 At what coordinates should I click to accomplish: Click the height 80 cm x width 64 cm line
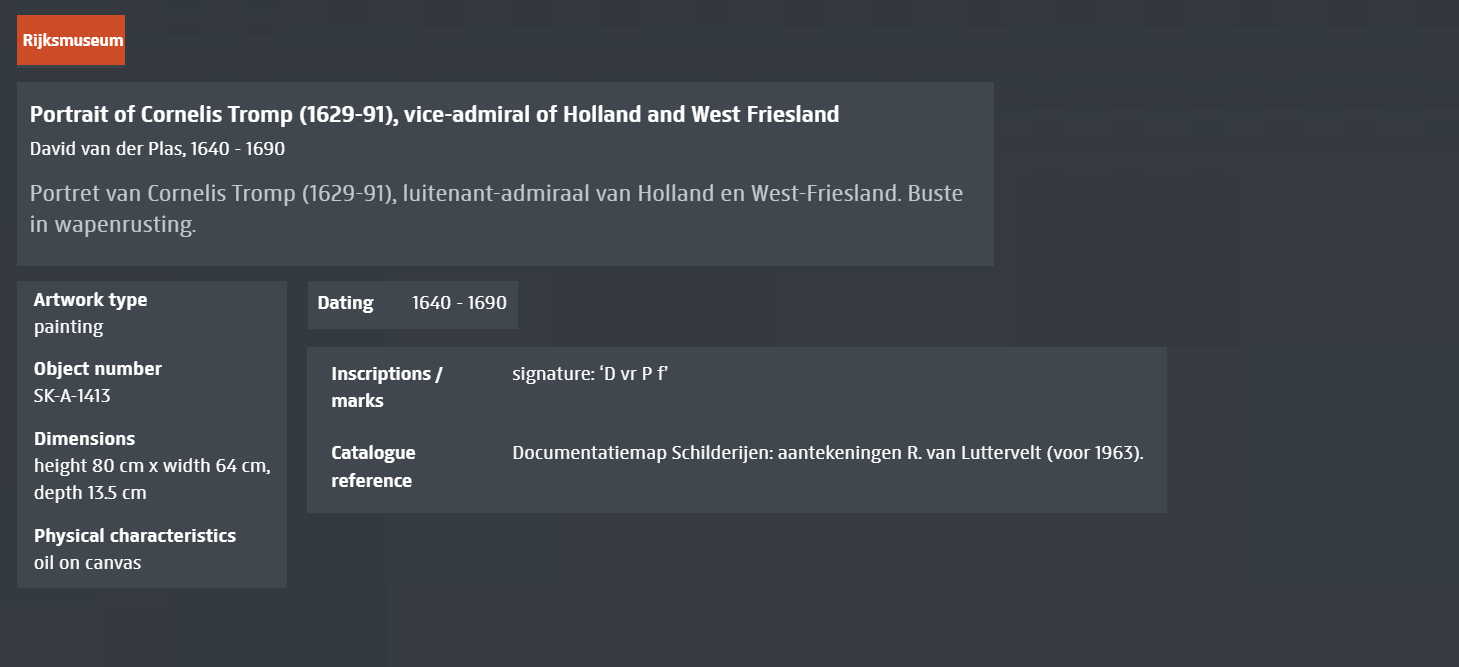152,466
